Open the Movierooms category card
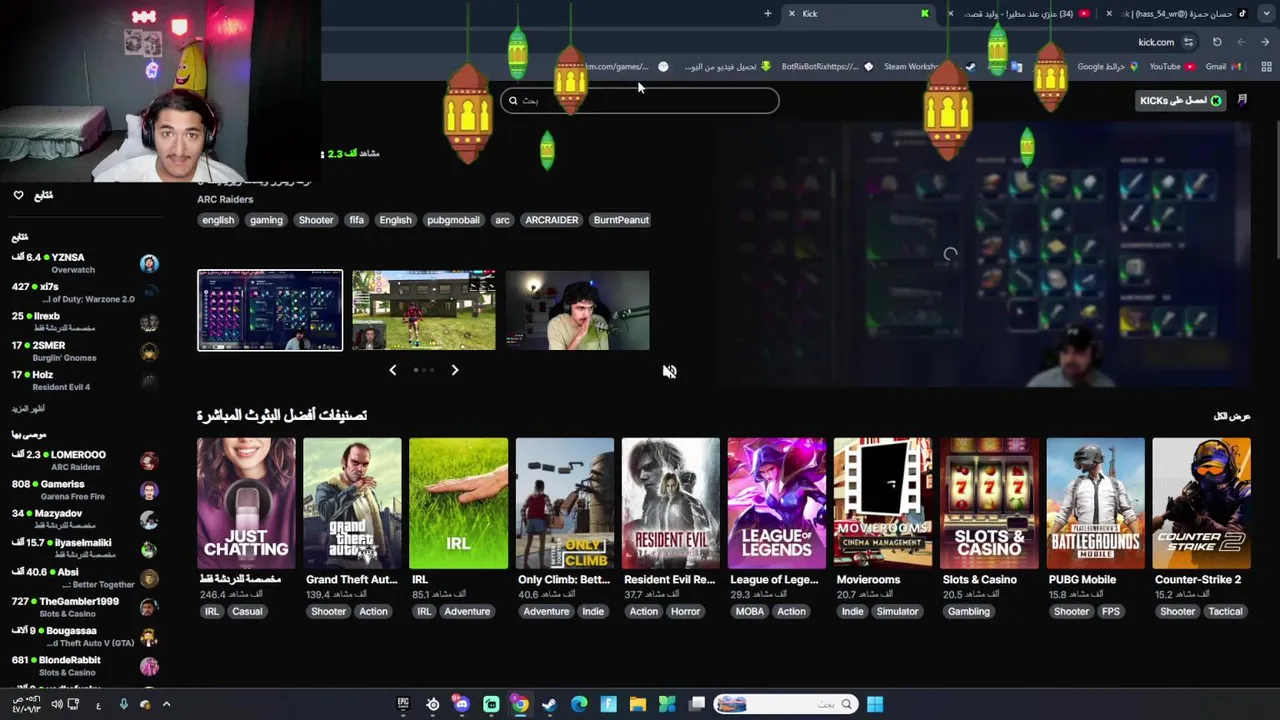 point(883,503)
